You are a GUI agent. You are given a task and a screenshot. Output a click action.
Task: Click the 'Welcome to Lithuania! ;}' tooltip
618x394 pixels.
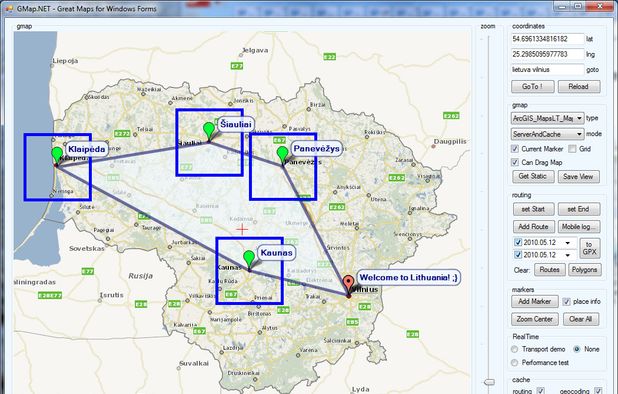(x=409, y=277)
